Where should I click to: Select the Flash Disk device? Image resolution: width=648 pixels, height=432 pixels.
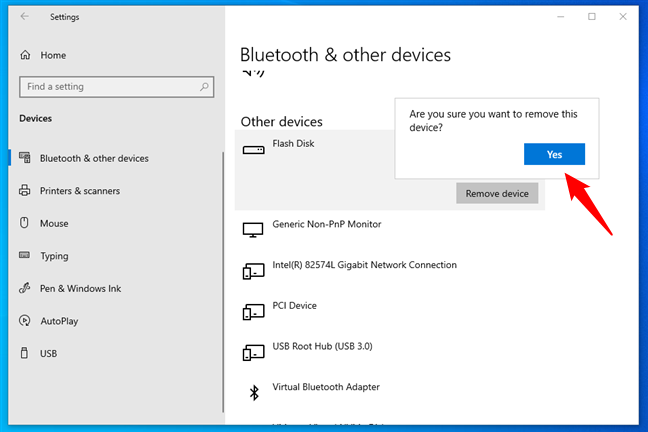tap(293, 143)
